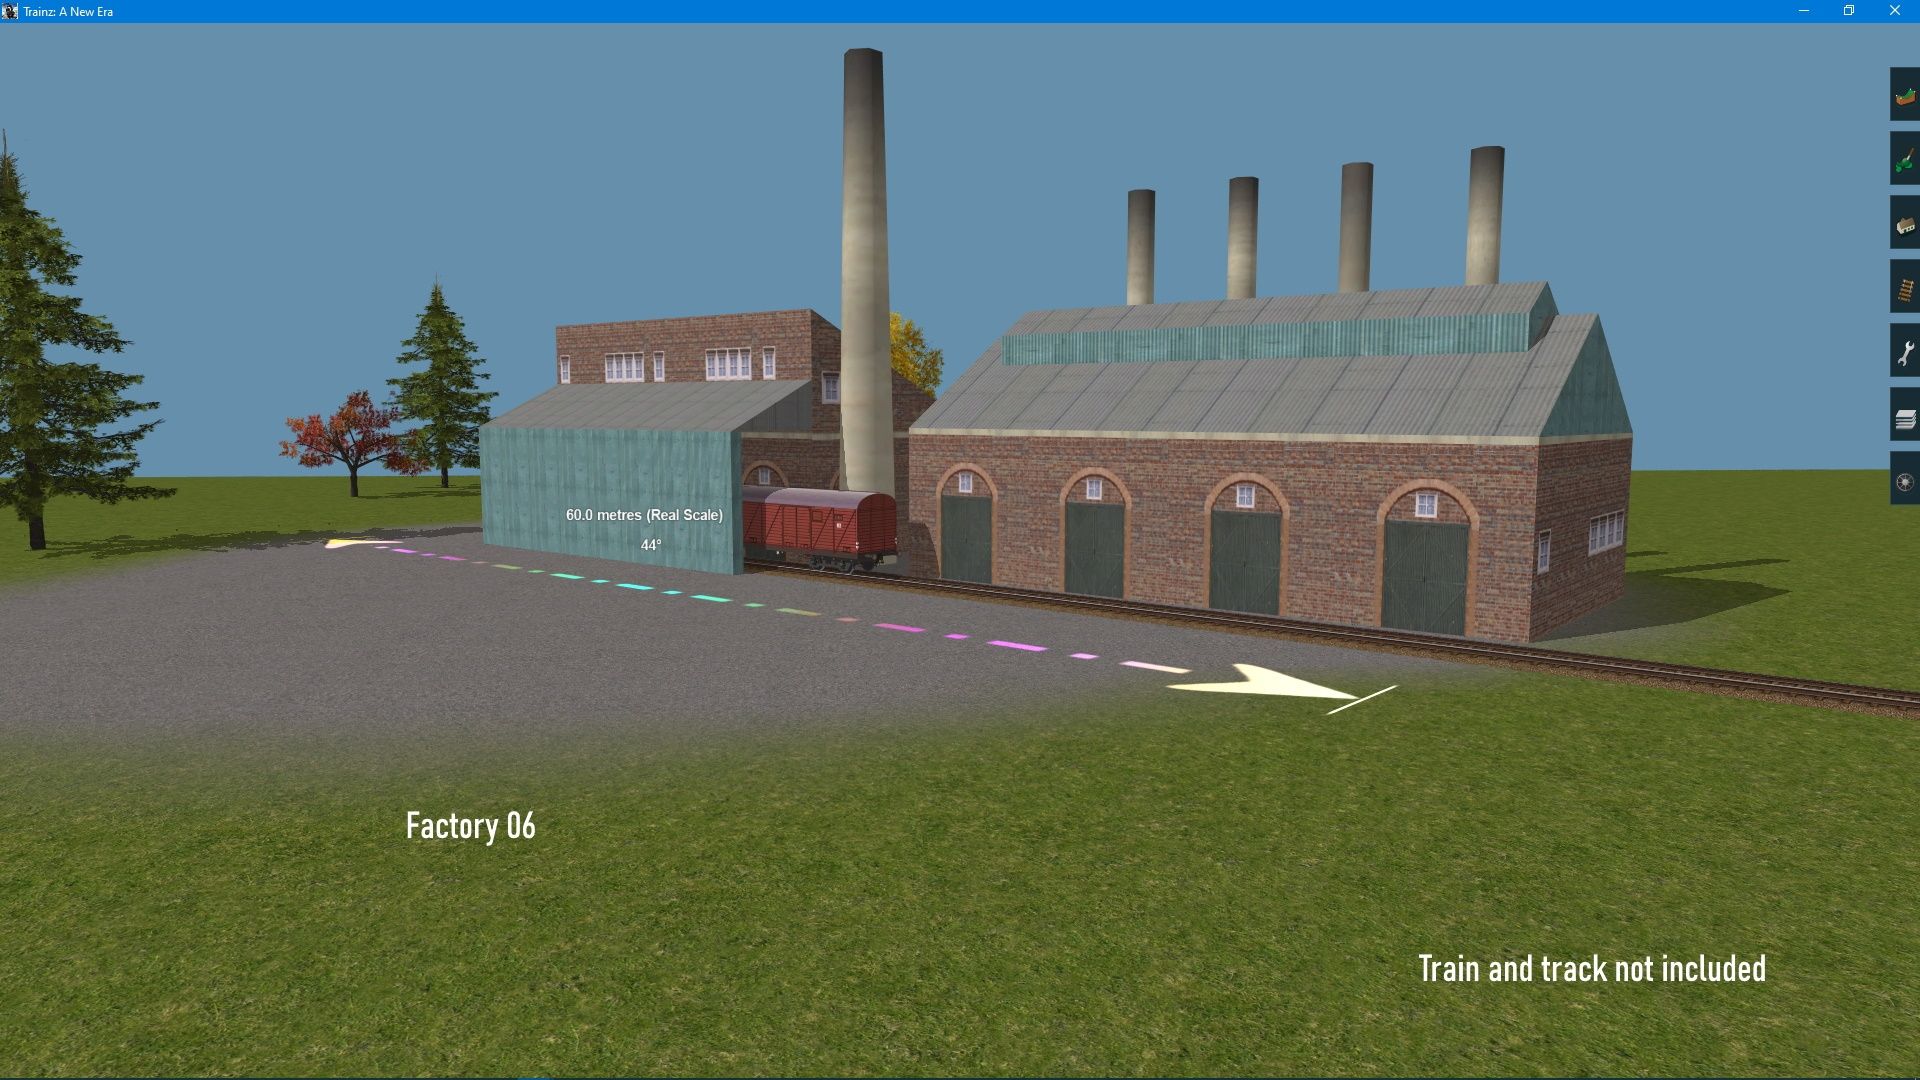Screen dimensions: 1920x1080
Task: Click the ruler's left arrowhead endpoint
Action: pyautogui.click(x=338, y=544)
